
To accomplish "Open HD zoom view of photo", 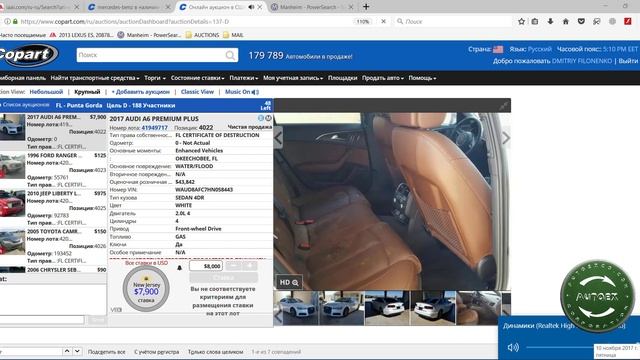I will (289, 282).
